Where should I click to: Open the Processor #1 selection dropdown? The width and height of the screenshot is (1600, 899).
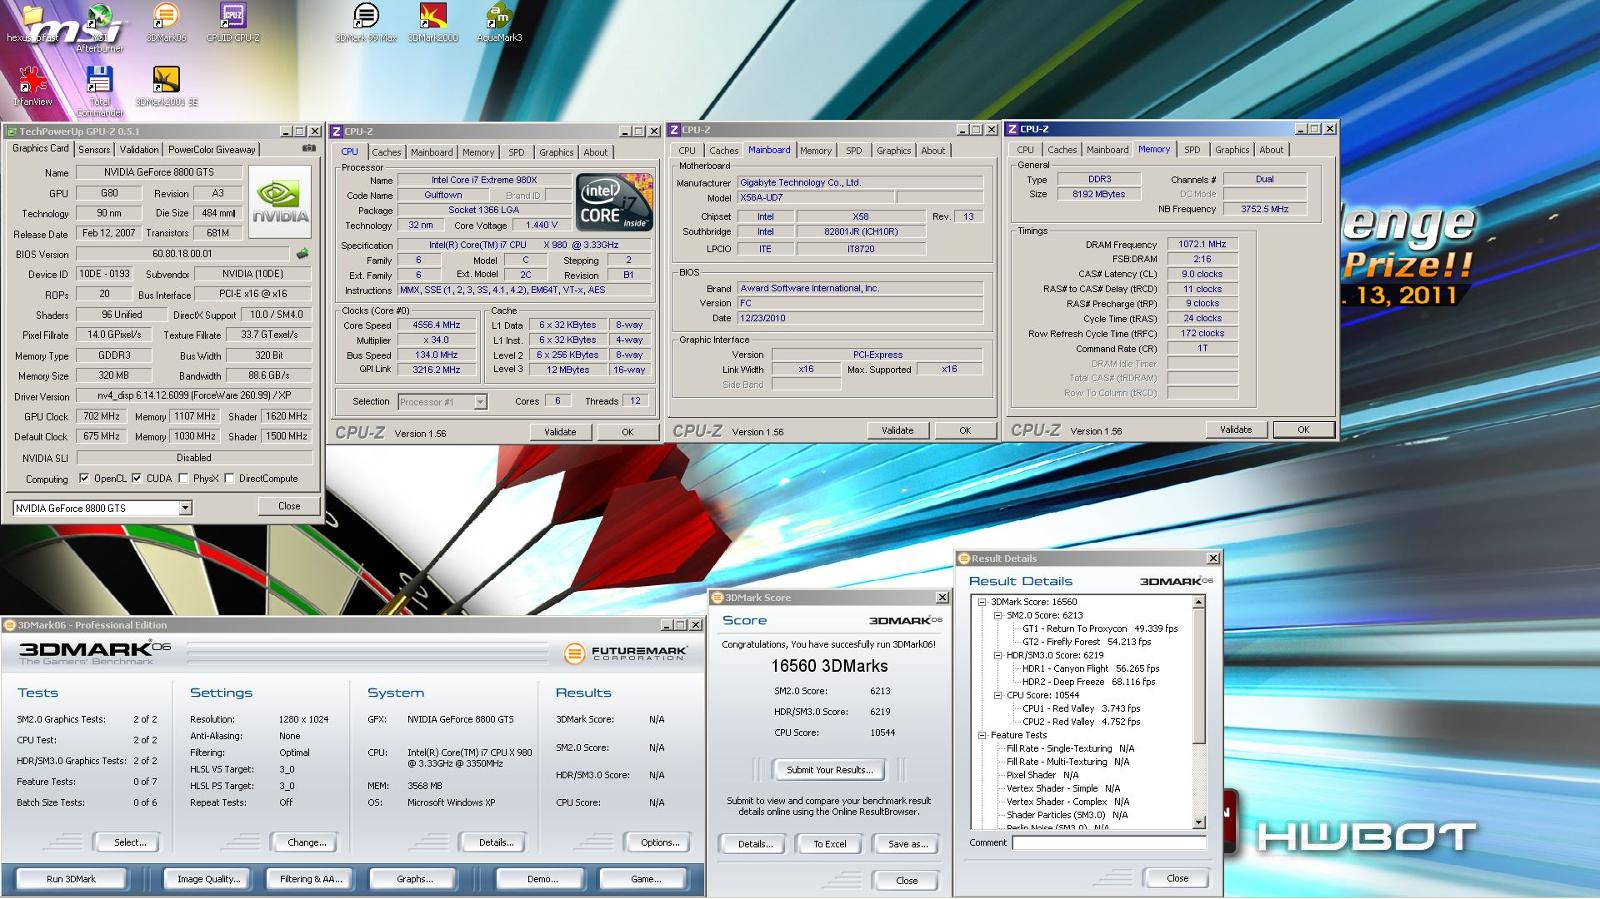480,402
